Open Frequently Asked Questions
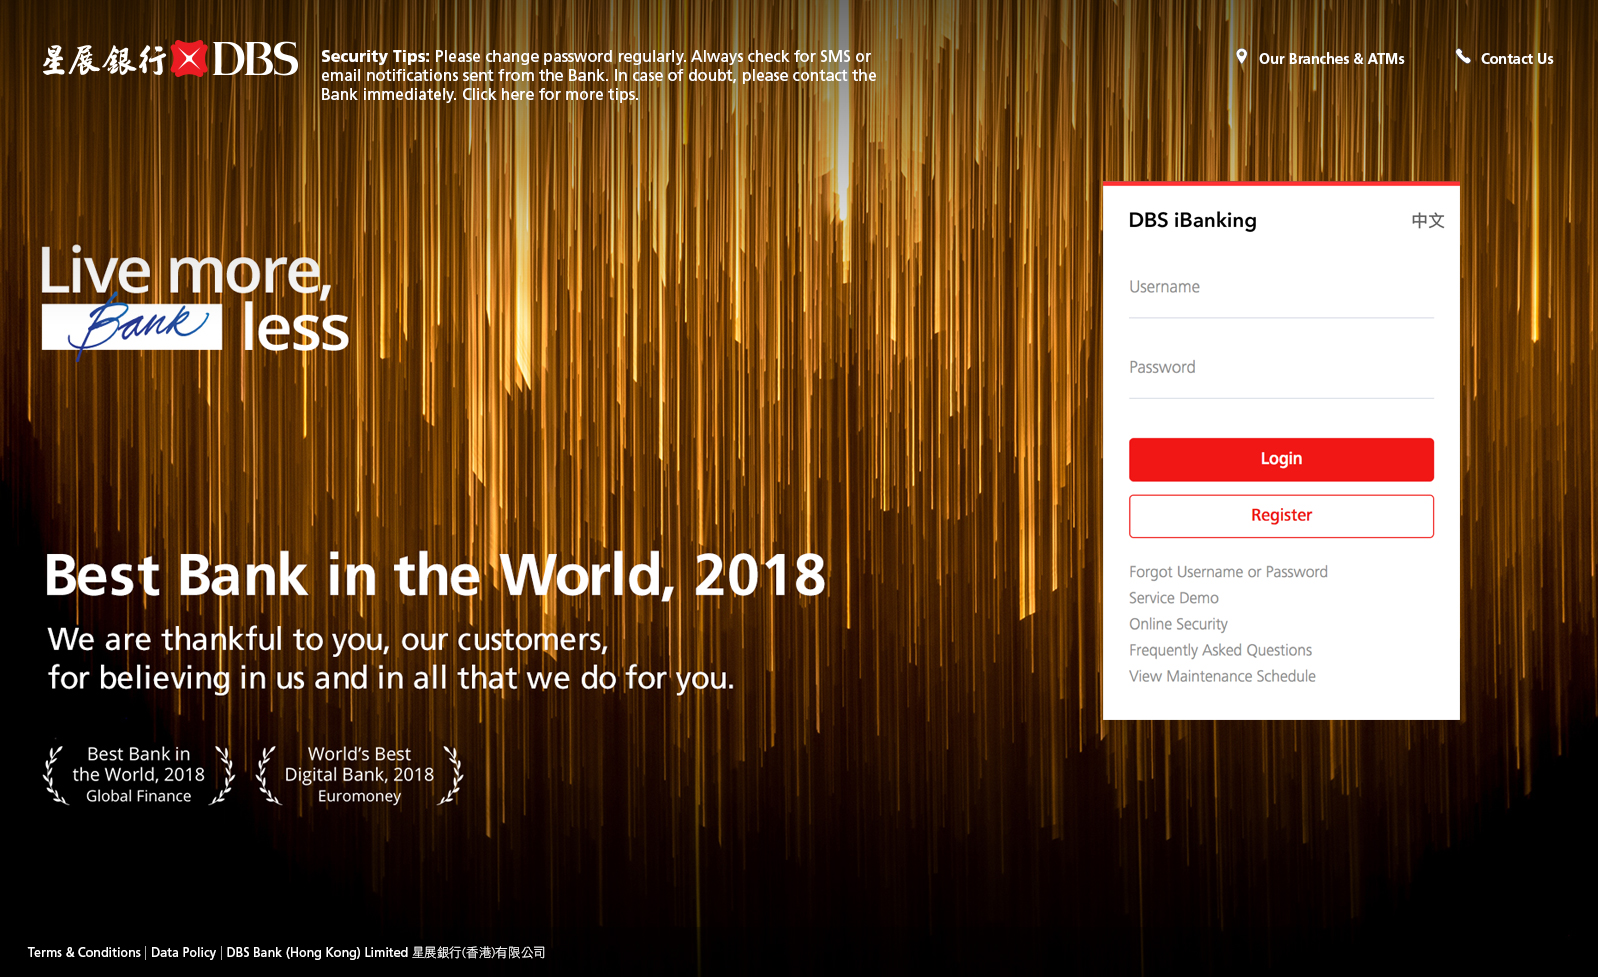1598x977 pixels. pos(1220,650)
